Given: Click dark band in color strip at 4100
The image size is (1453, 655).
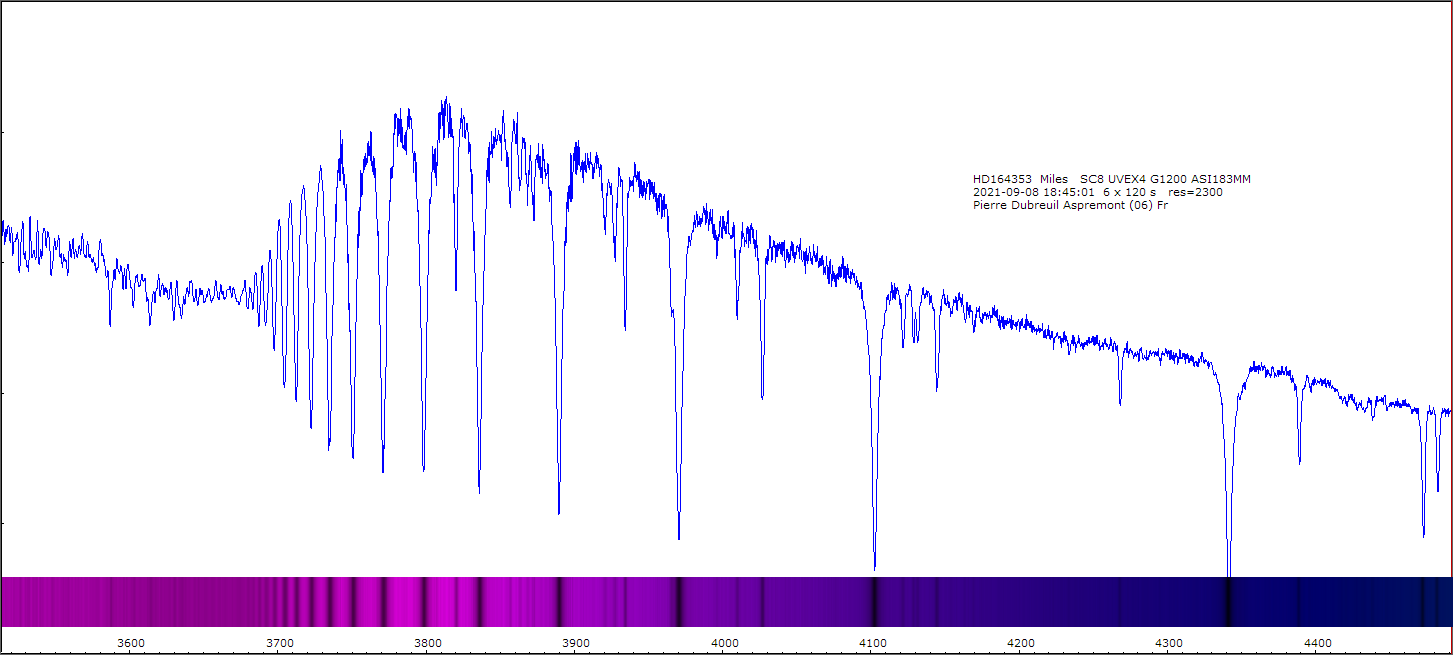Looking at the screenshot, I should pos(874,602).
